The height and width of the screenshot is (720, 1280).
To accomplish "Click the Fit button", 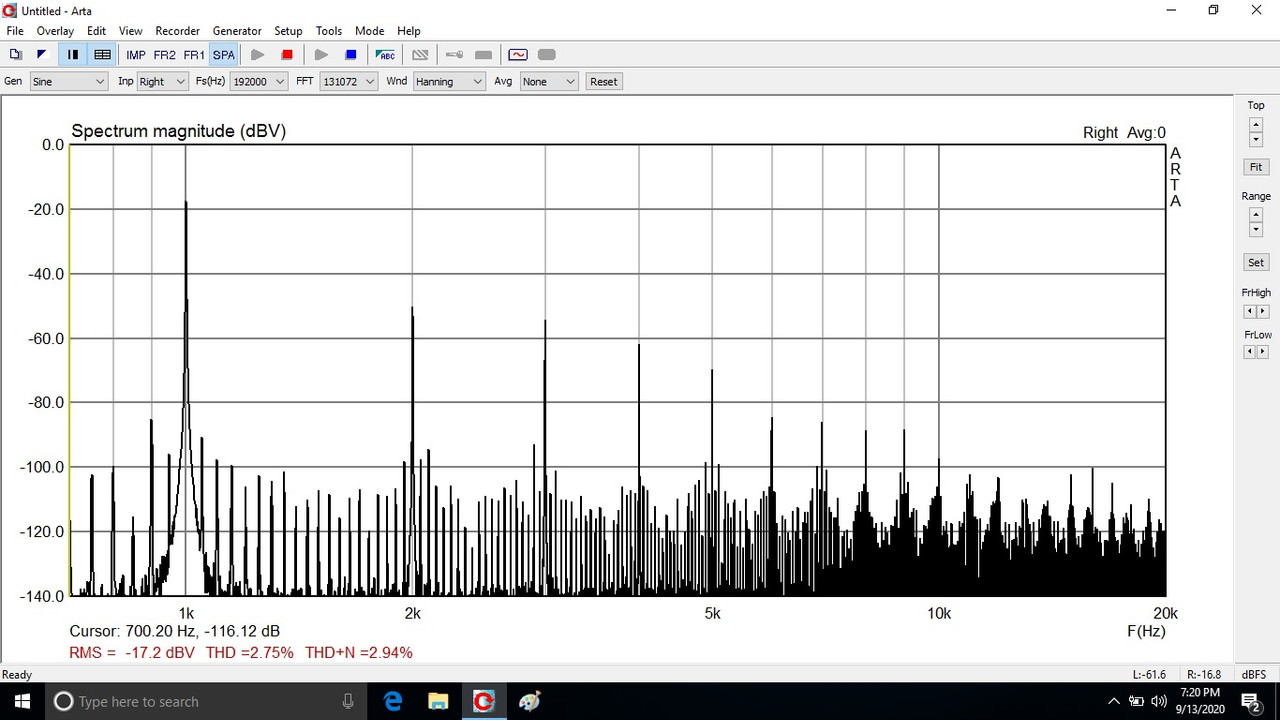I will tap(1256, 167).
